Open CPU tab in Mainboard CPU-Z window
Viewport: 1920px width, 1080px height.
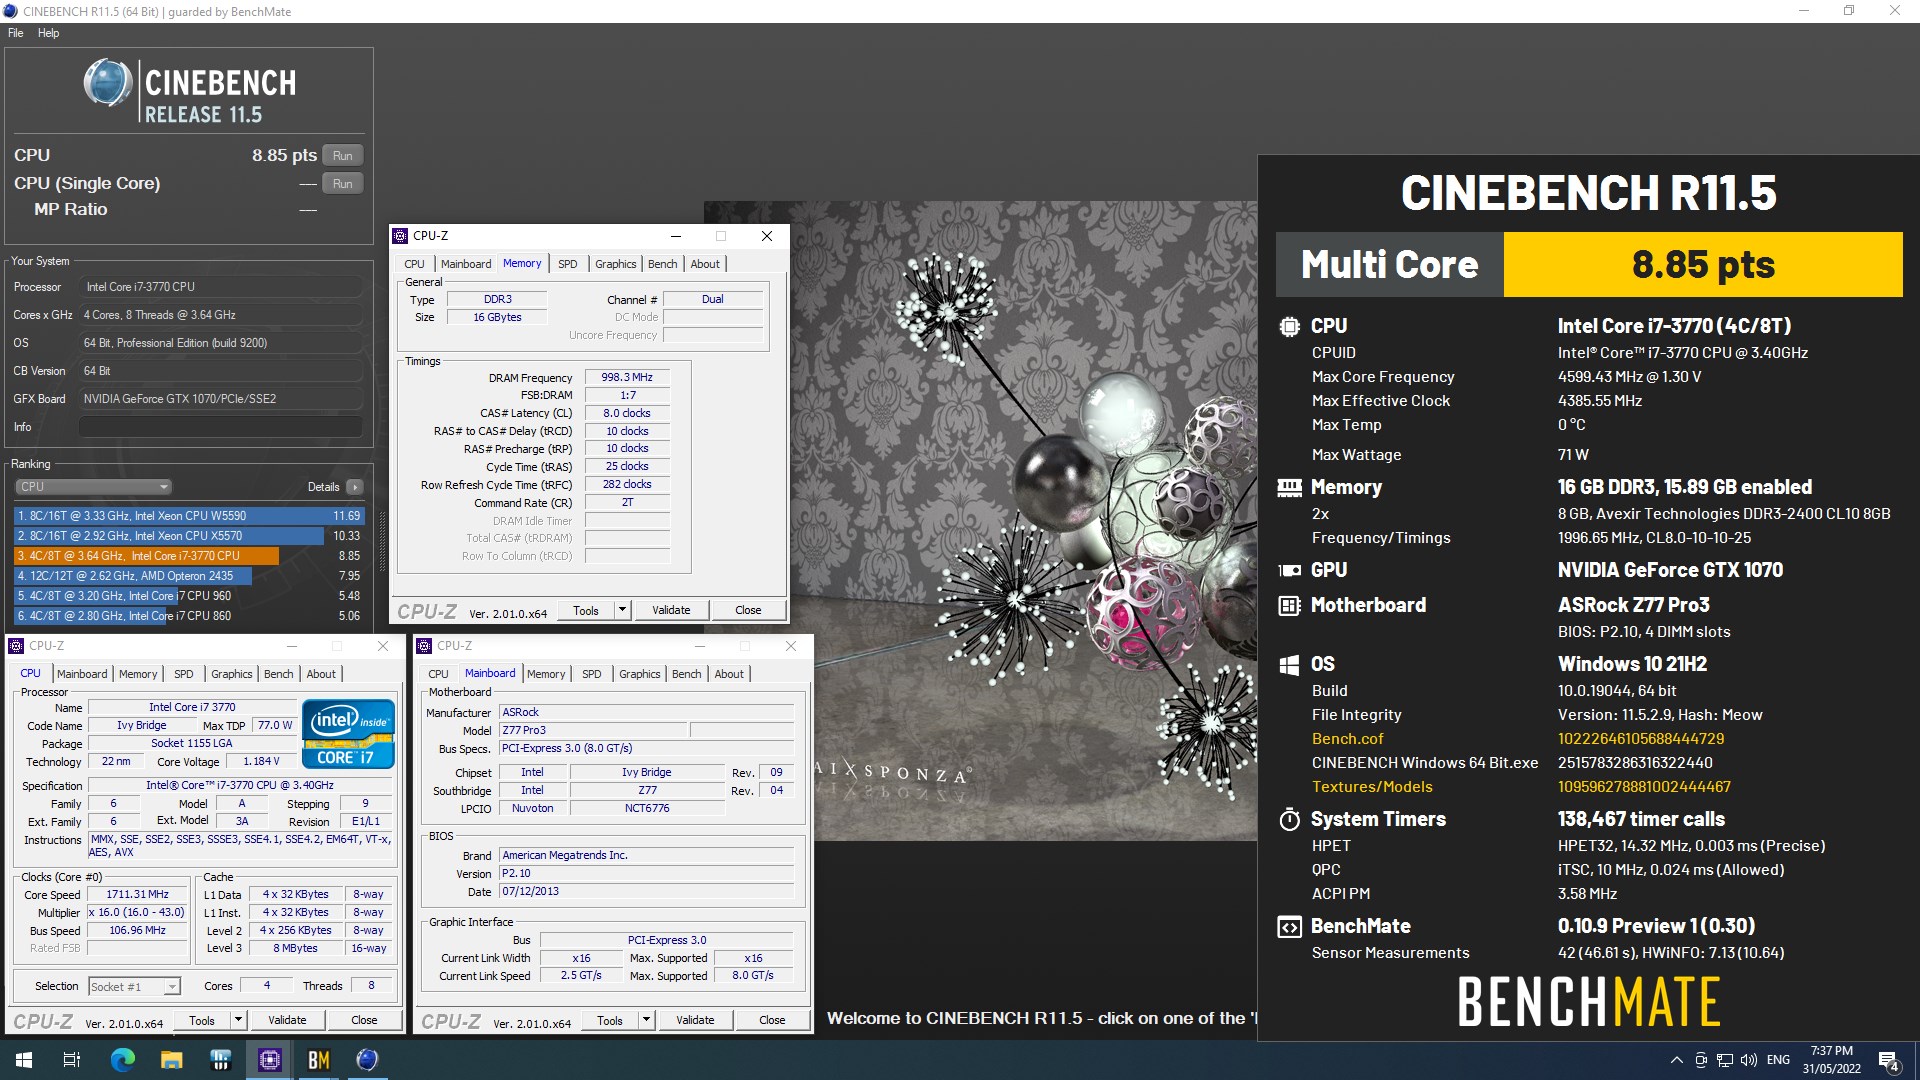[x=438, y=674]
